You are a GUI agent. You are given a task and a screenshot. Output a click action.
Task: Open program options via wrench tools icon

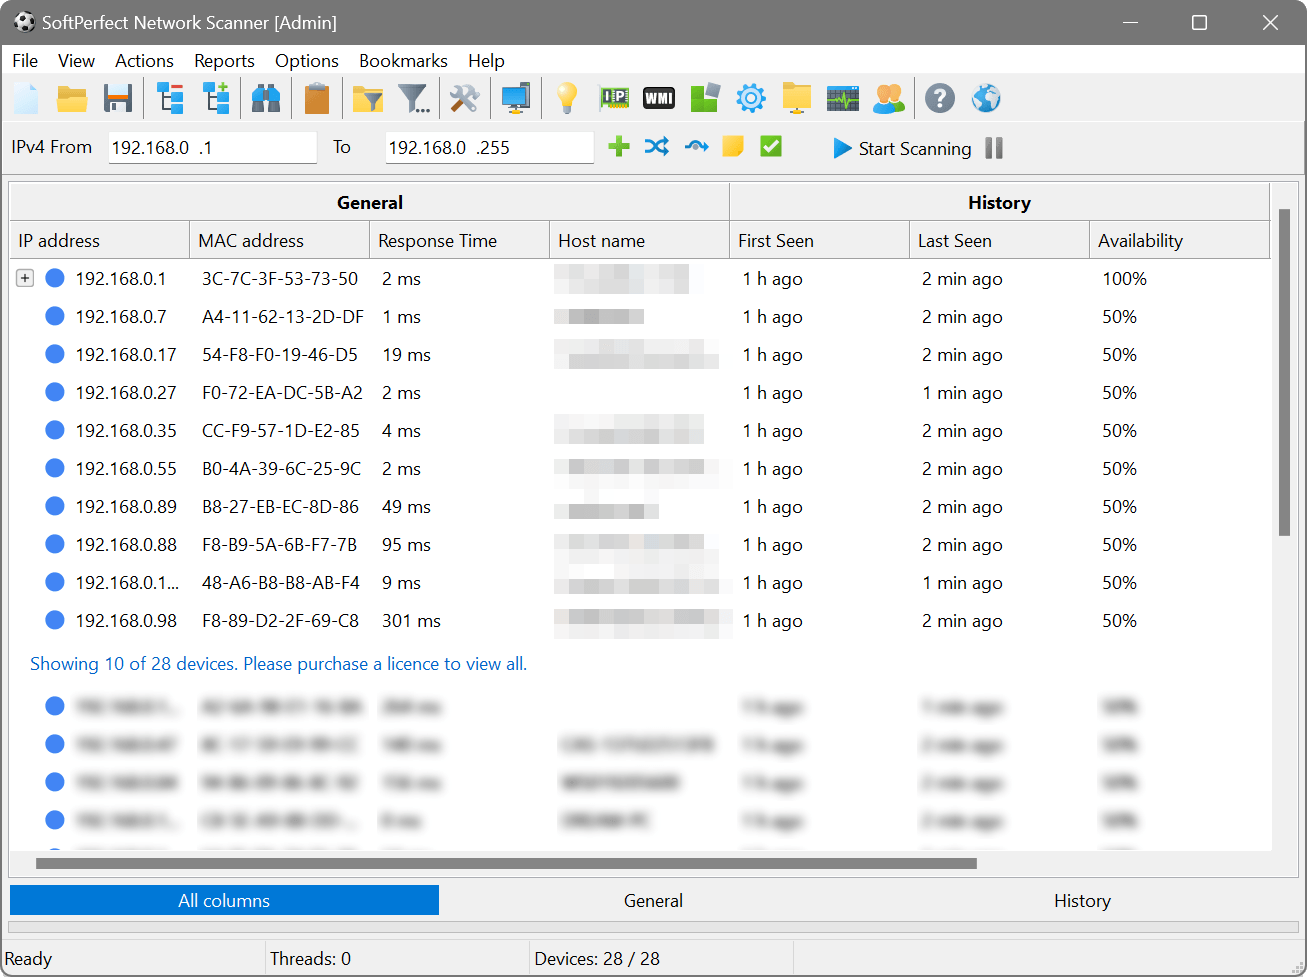pos(464,98)
